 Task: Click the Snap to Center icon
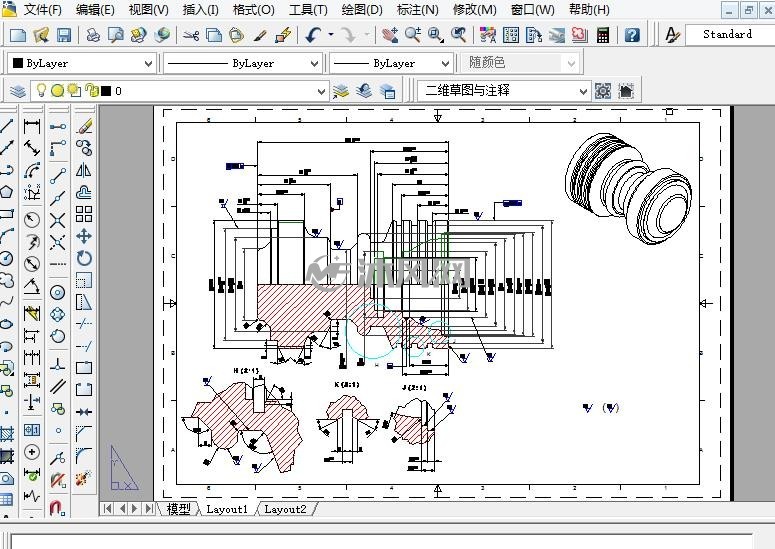[58, 293]
